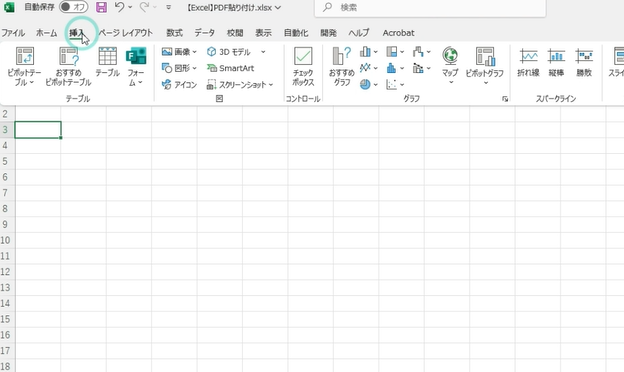This screenshot has height=372, width=624.
Task: Insert a 折れ線 sparkline
Action: pyautogui.click(x=528, y=62)
